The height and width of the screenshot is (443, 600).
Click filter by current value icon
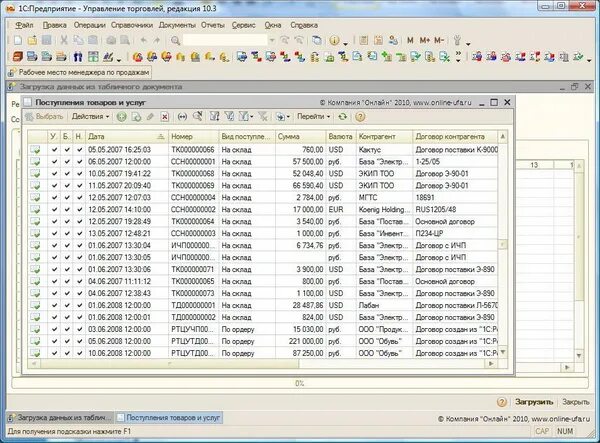click(229, 116)
